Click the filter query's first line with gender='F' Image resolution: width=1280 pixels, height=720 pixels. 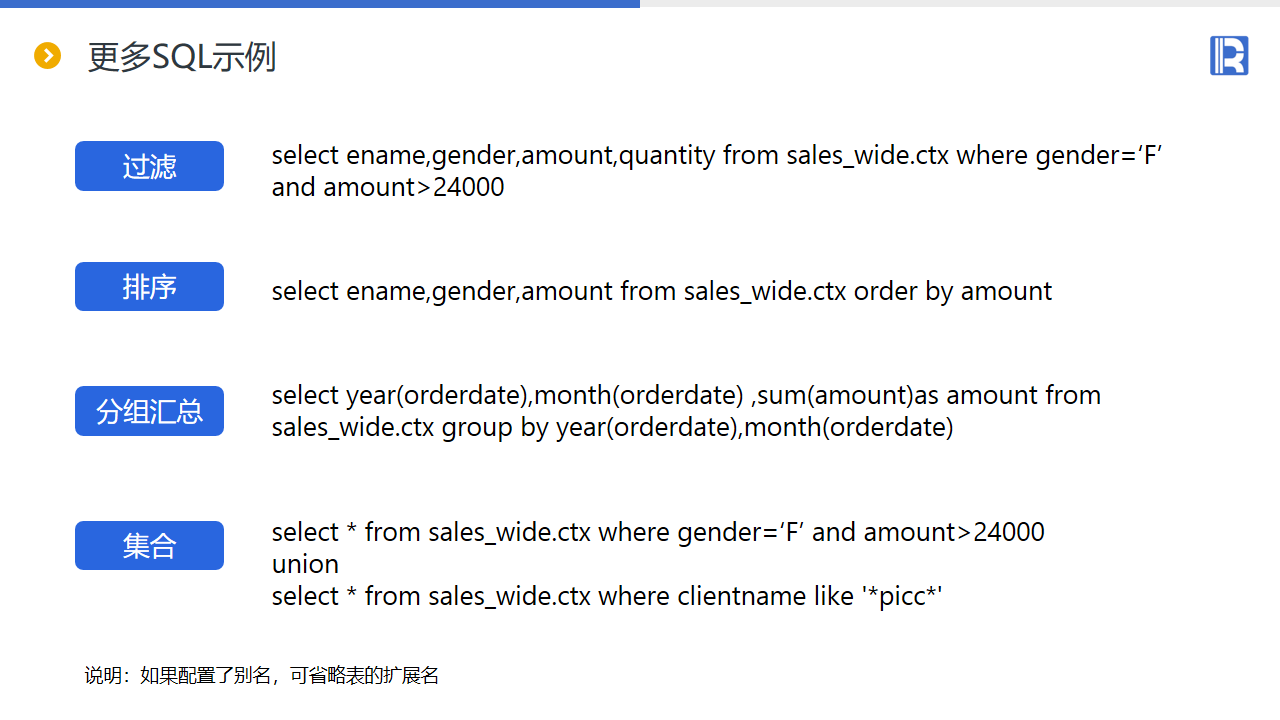[716, 156]
